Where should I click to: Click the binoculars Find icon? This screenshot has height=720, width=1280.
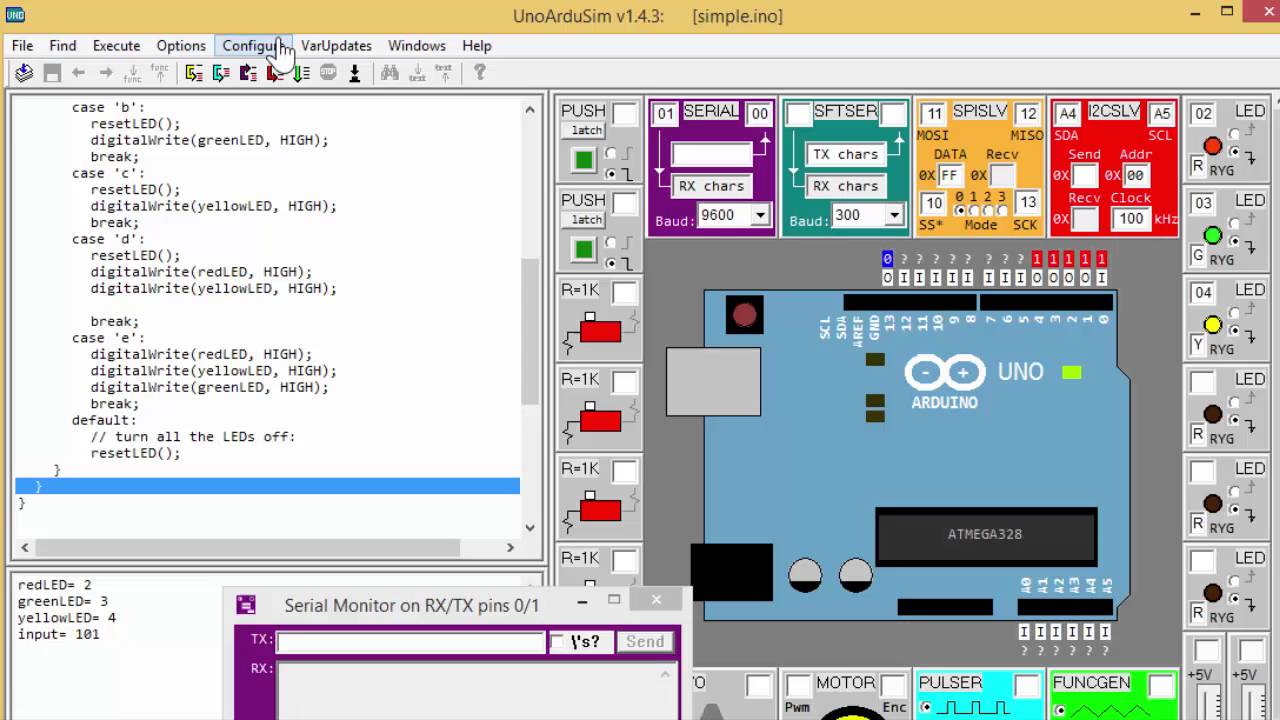(x=390, y=73)
